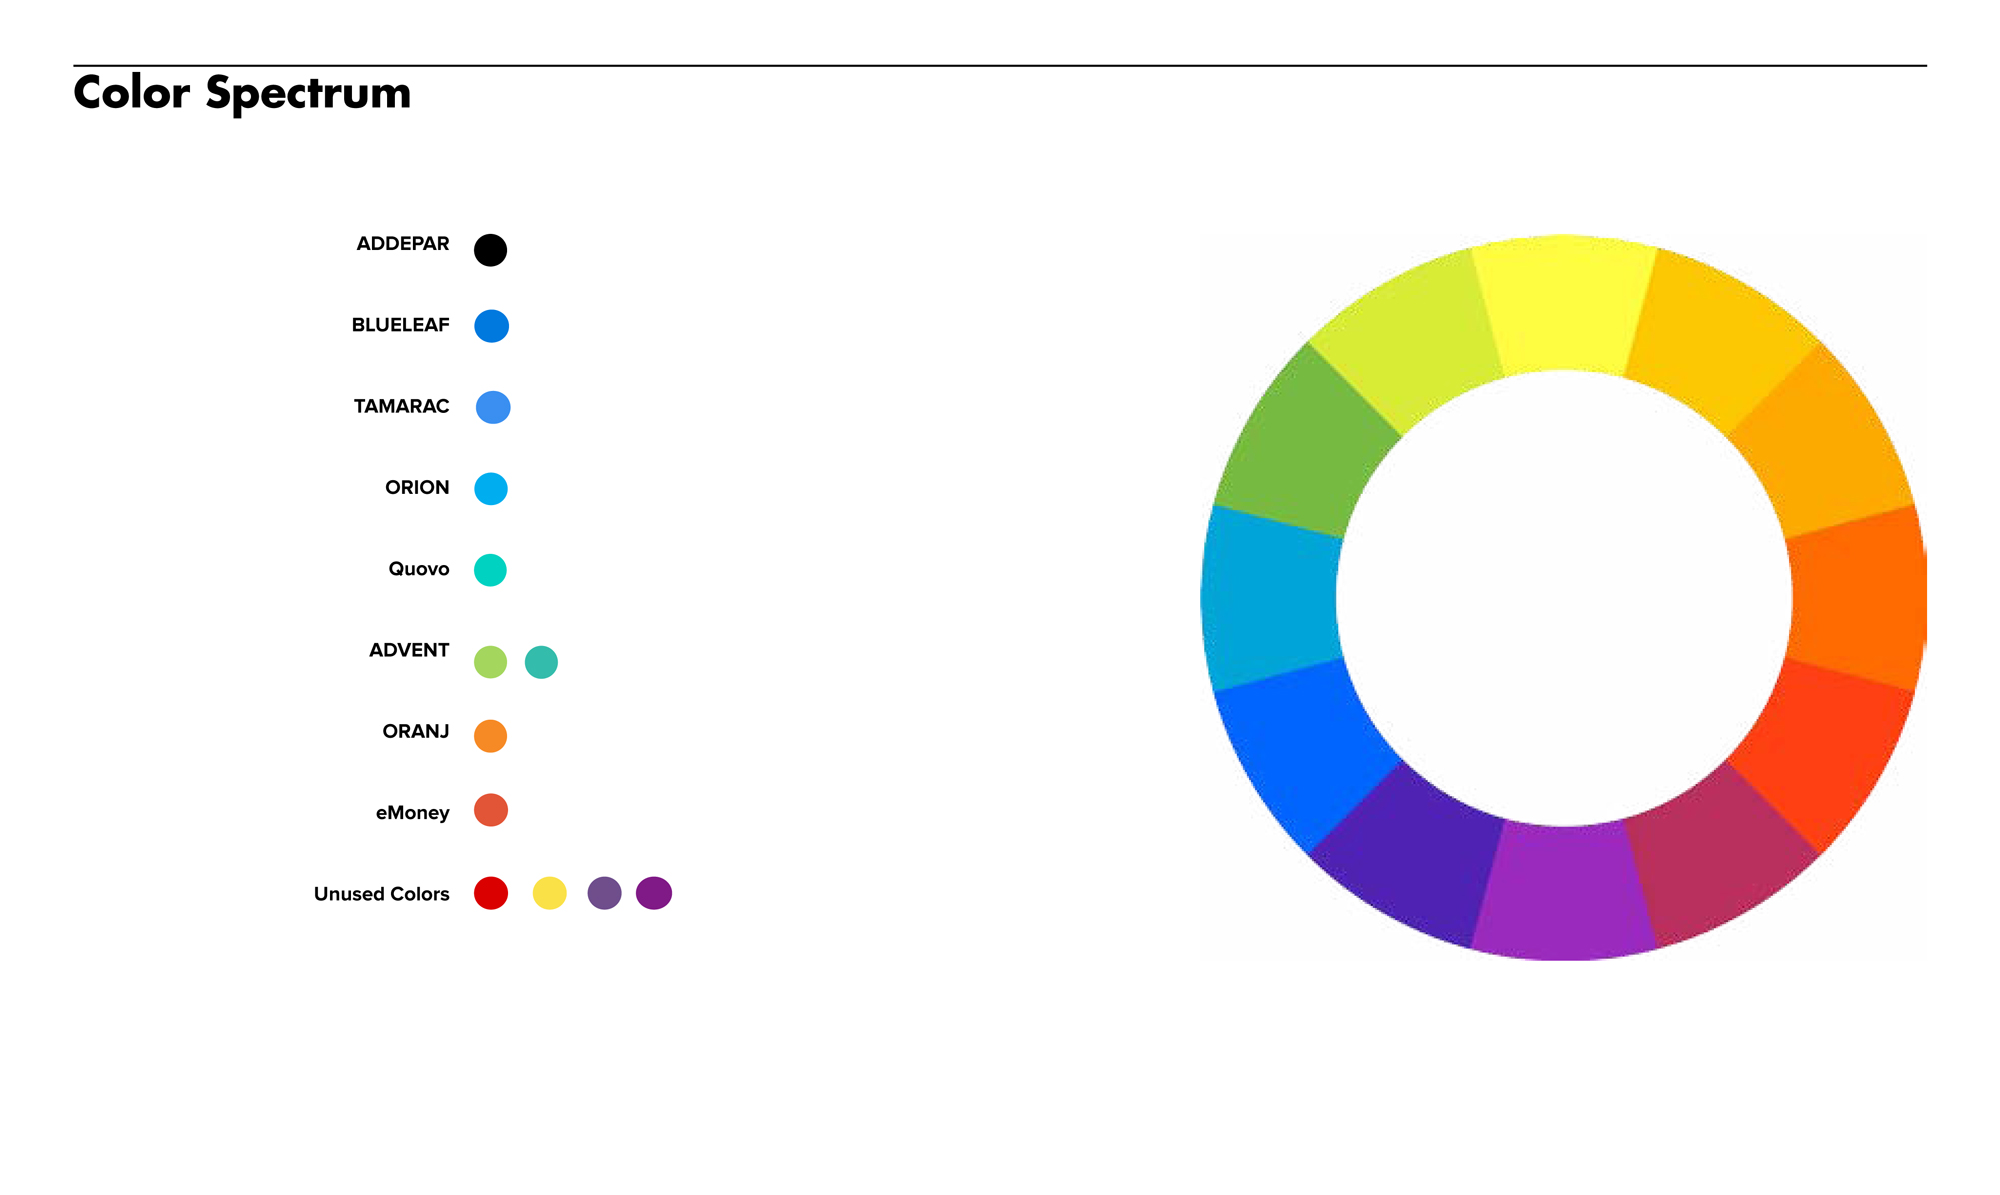Select the Quovo teal color dot
2000x1195 pixels.
click(x=490, y=569)
